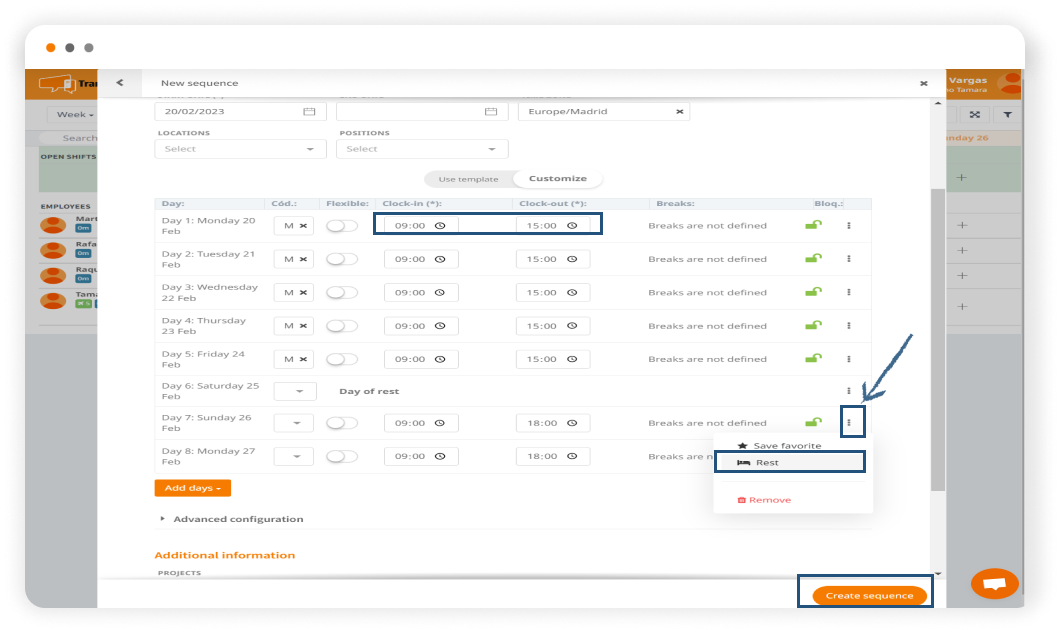Image resolution: width=1061 pixels, height=633 pixels.
Task: Click the calendar icon beside 20/02/2023 date
Action: pos(309,112)
